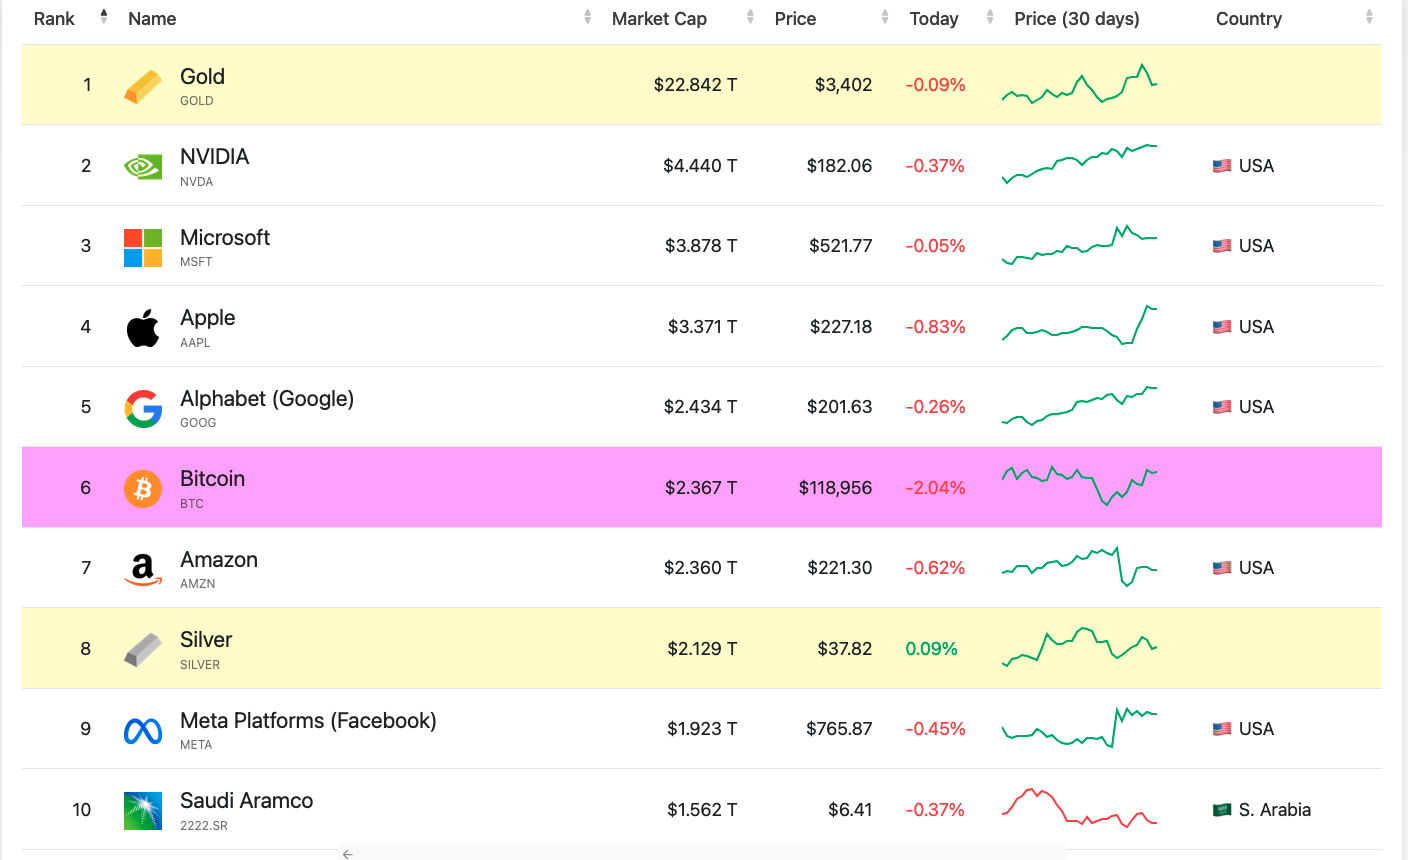Screen dimensions: 1408x860
Task: View Alphabet 30-day price chart
Action: (1080, 407)
